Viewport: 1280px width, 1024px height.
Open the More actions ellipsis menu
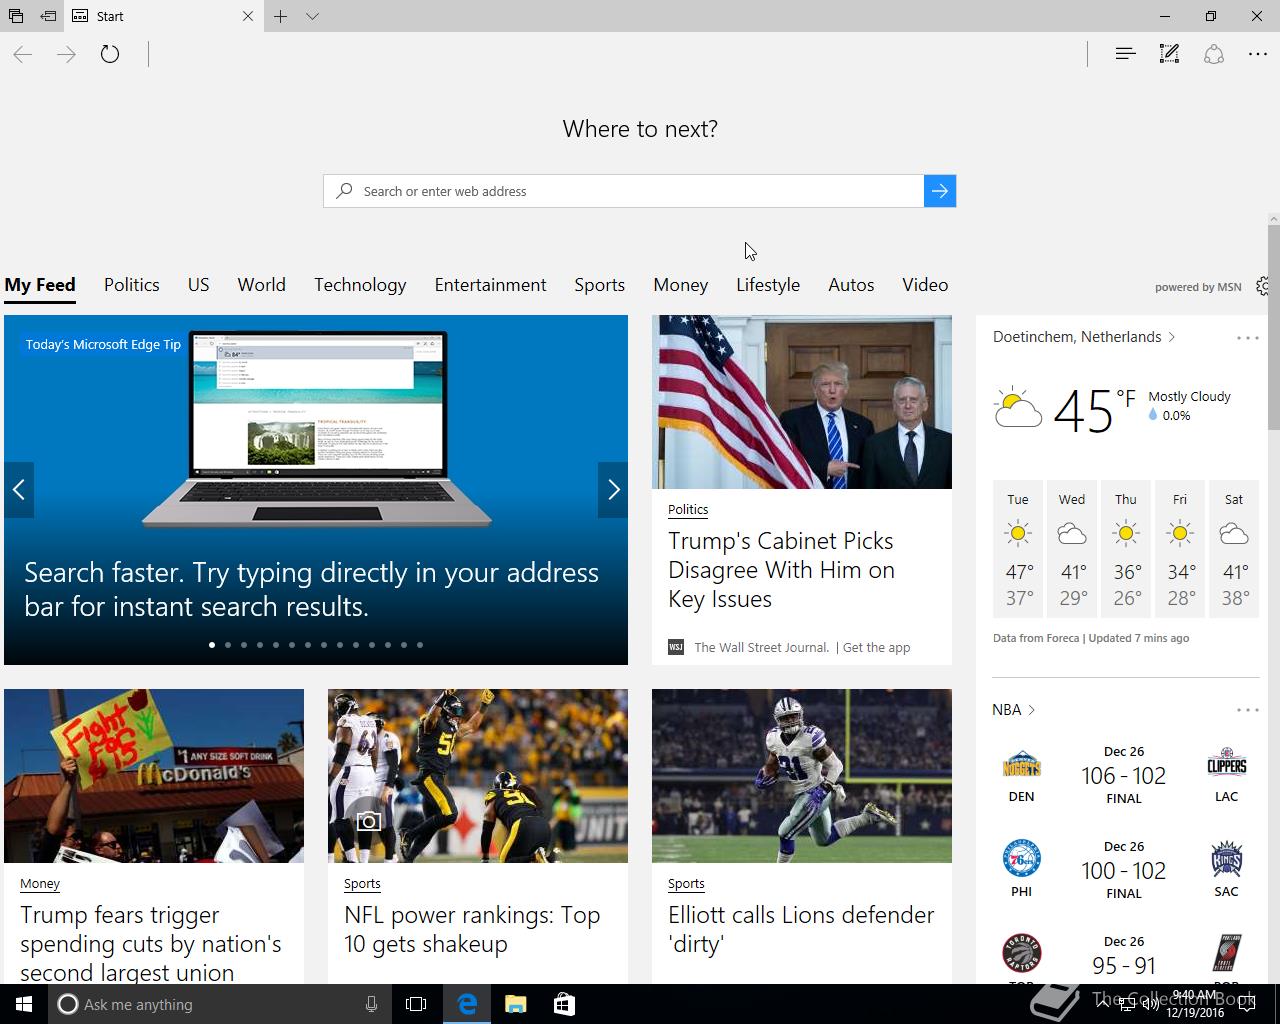click(x=1258, y=54)
